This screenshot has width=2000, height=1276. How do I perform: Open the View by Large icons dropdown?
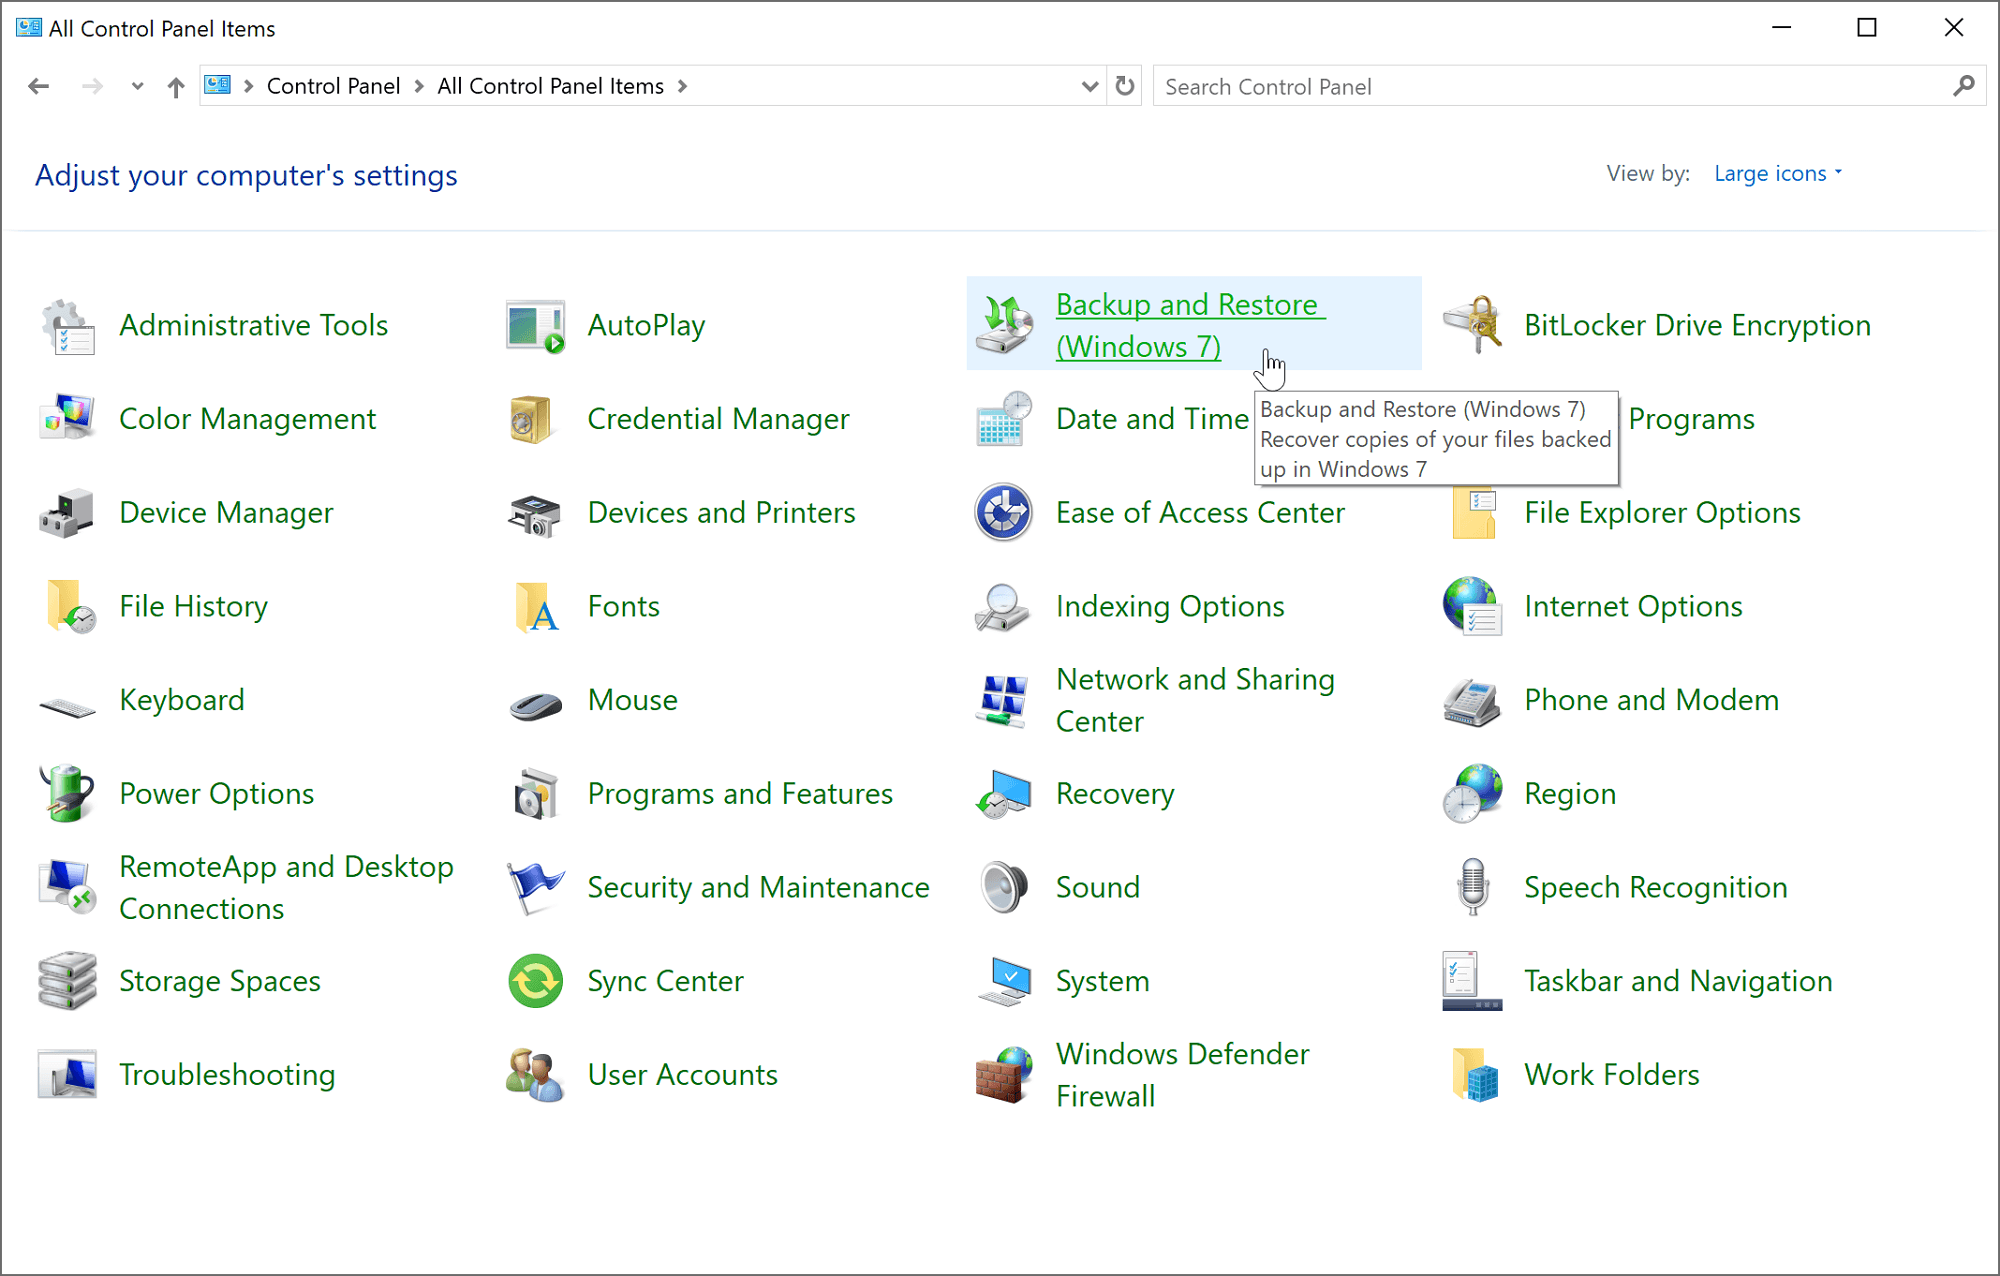[1778, 174]
